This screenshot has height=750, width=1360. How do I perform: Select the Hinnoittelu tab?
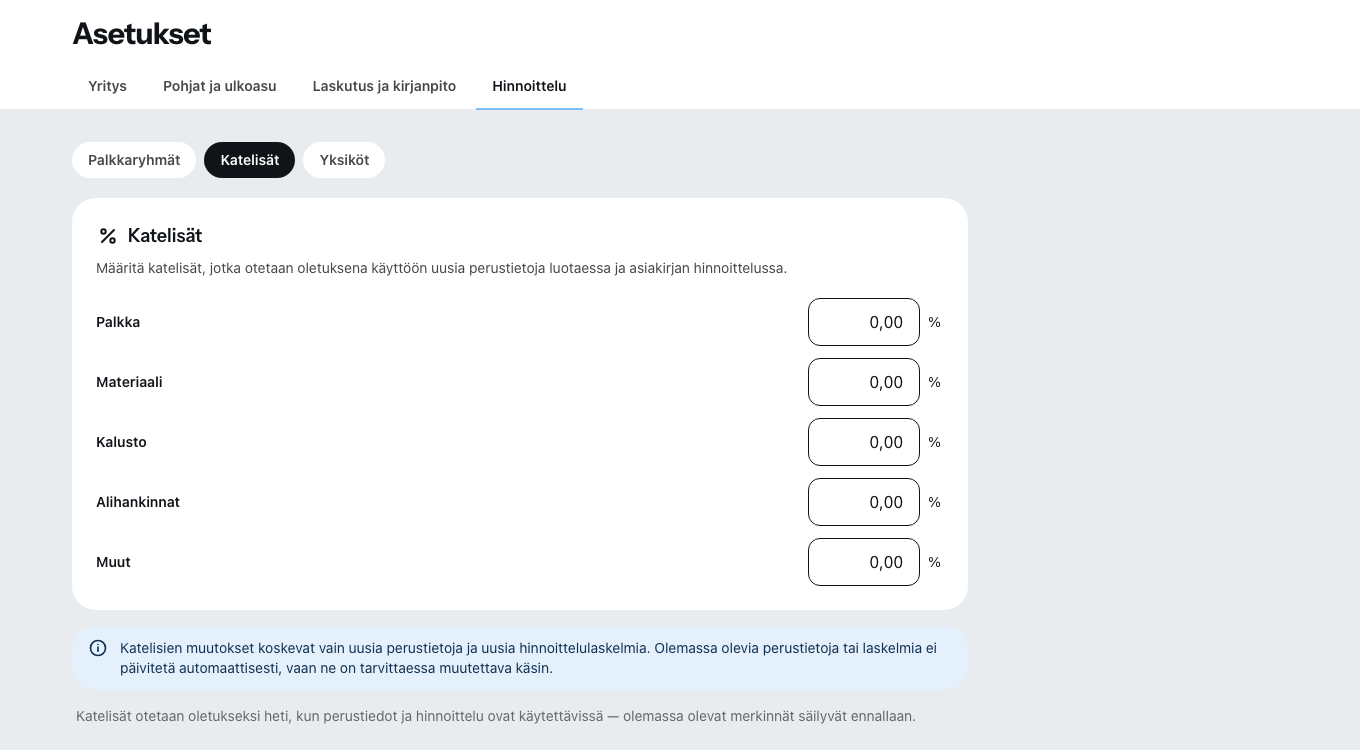coord(529,86)
